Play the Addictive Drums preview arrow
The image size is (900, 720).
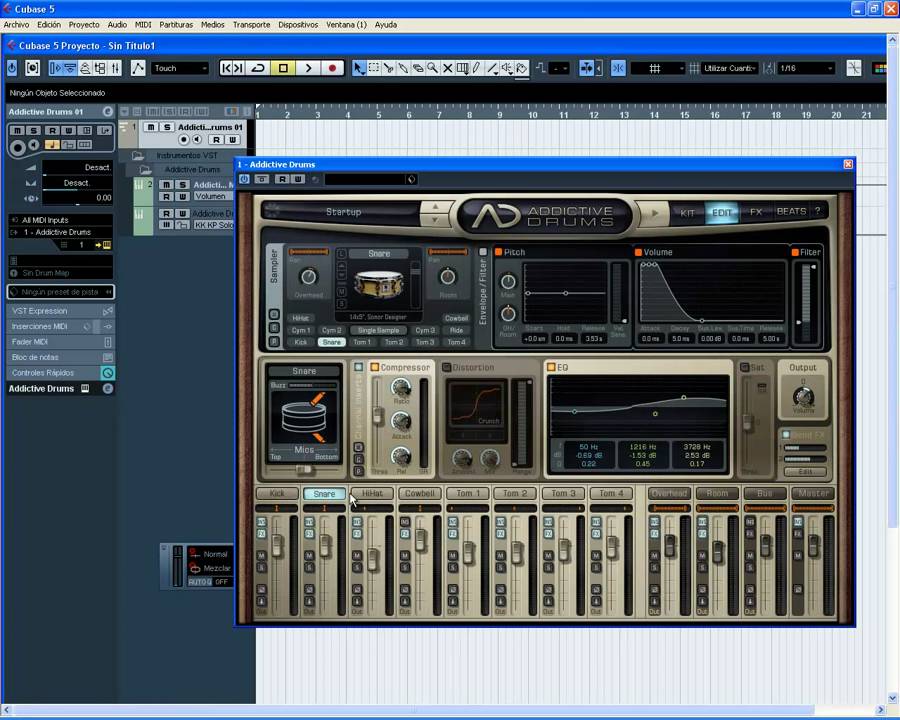click(655, 212)
